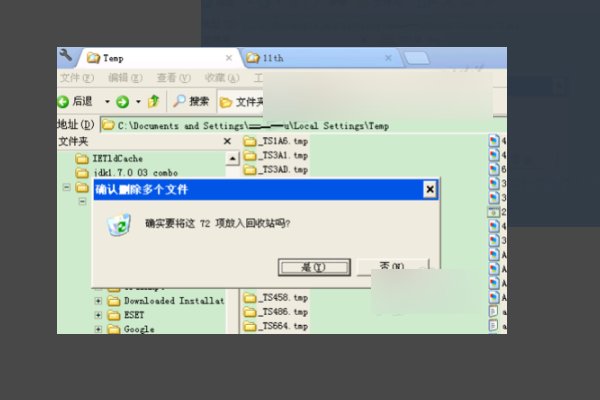
Task: Select the _TS3AD.tmp folder
Action: (x=276, y=170)
